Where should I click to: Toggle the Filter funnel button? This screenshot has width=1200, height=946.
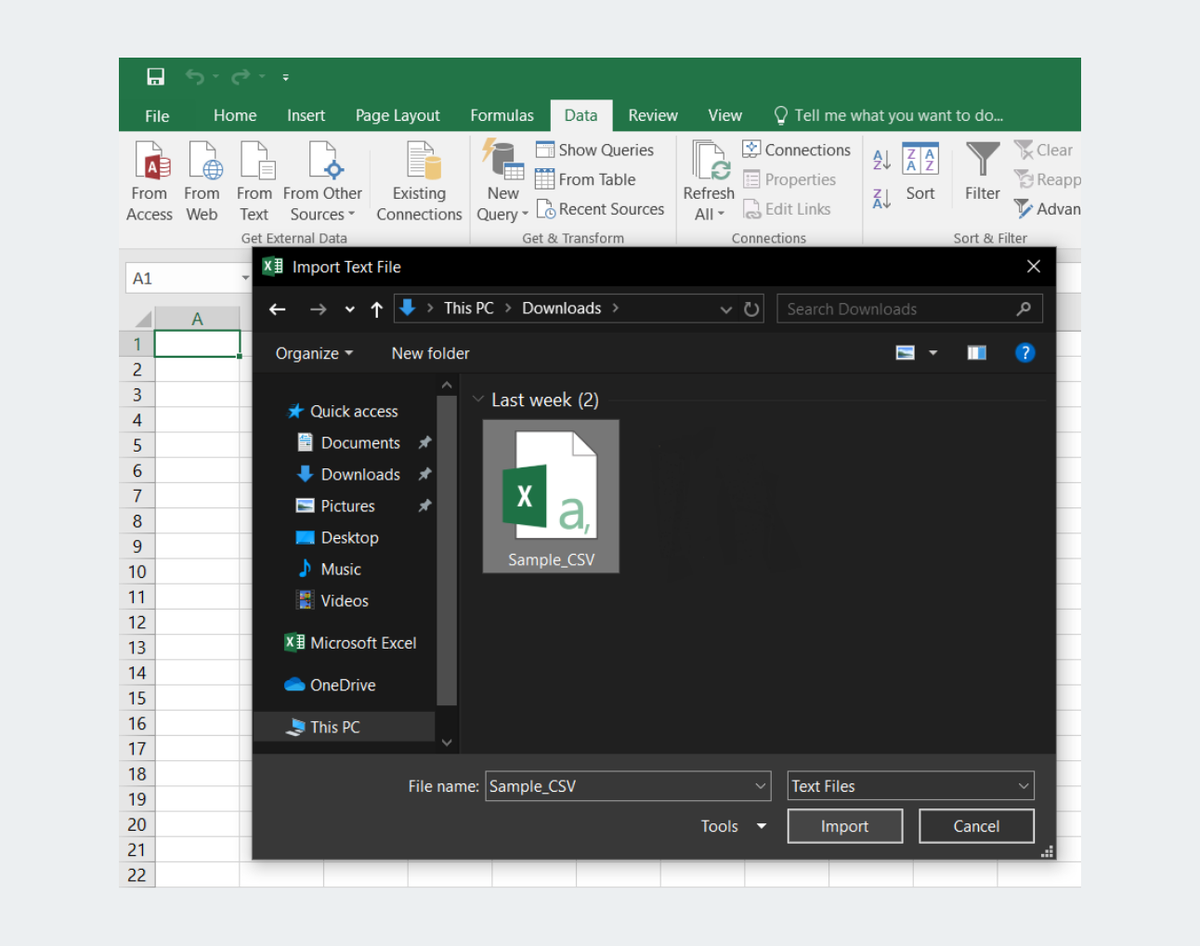tap(983, 173)
